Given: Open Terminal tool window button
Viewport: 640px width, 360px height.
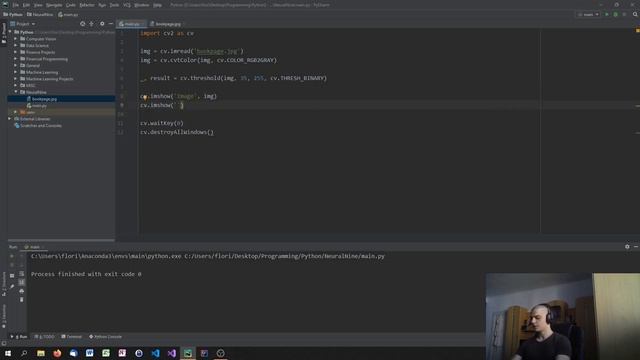Looking at the screenshot, I should pyautogui.click(x=71, y=337).
